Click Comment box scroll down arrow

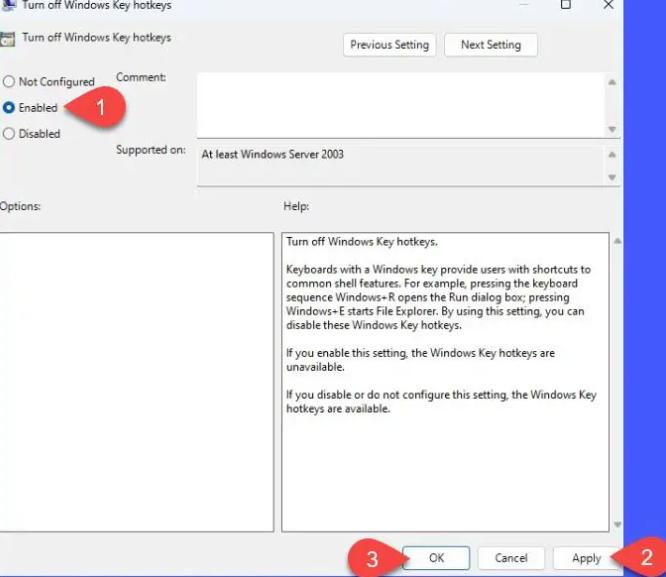coord(612,129)
